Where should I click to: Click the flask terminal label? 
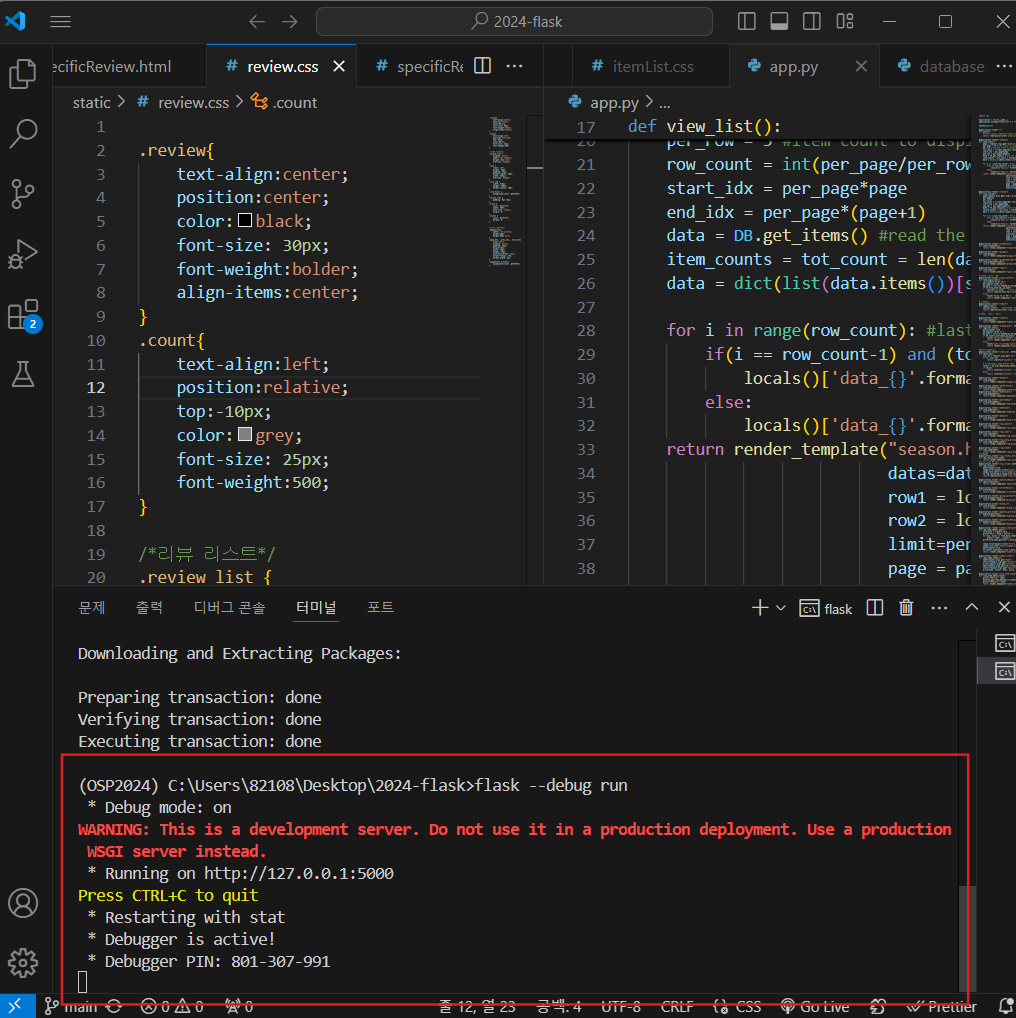tap(825, 608)
